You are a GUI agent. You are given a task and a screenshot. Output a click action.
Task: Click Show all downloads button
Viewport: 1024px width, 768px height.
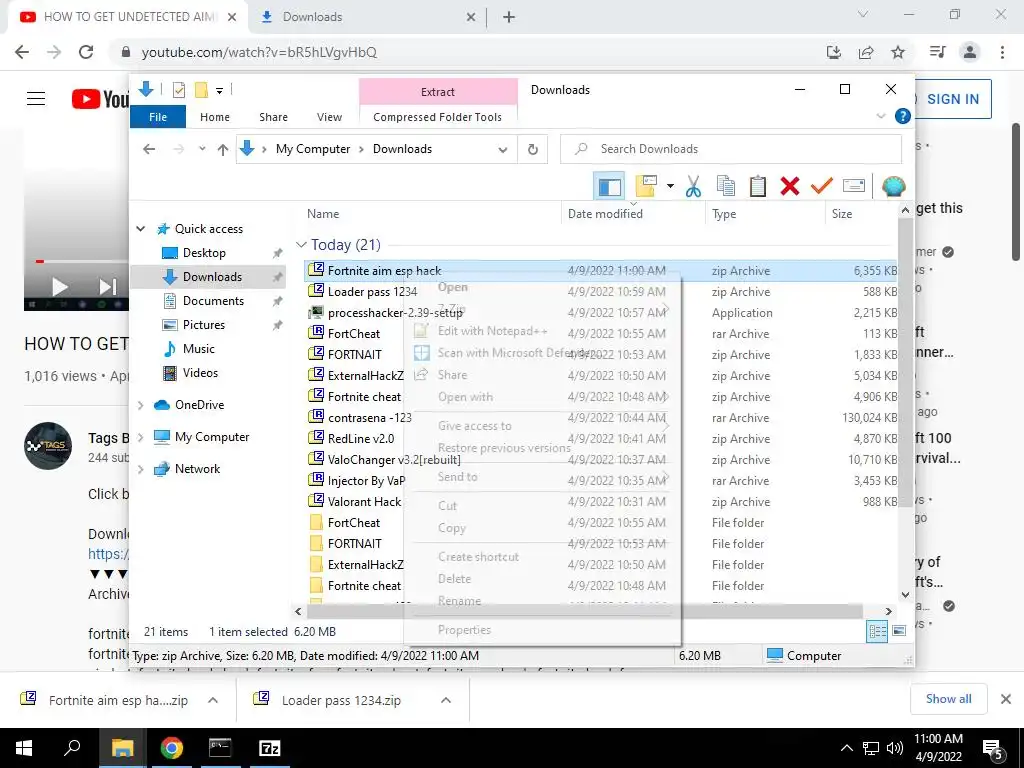948,699
